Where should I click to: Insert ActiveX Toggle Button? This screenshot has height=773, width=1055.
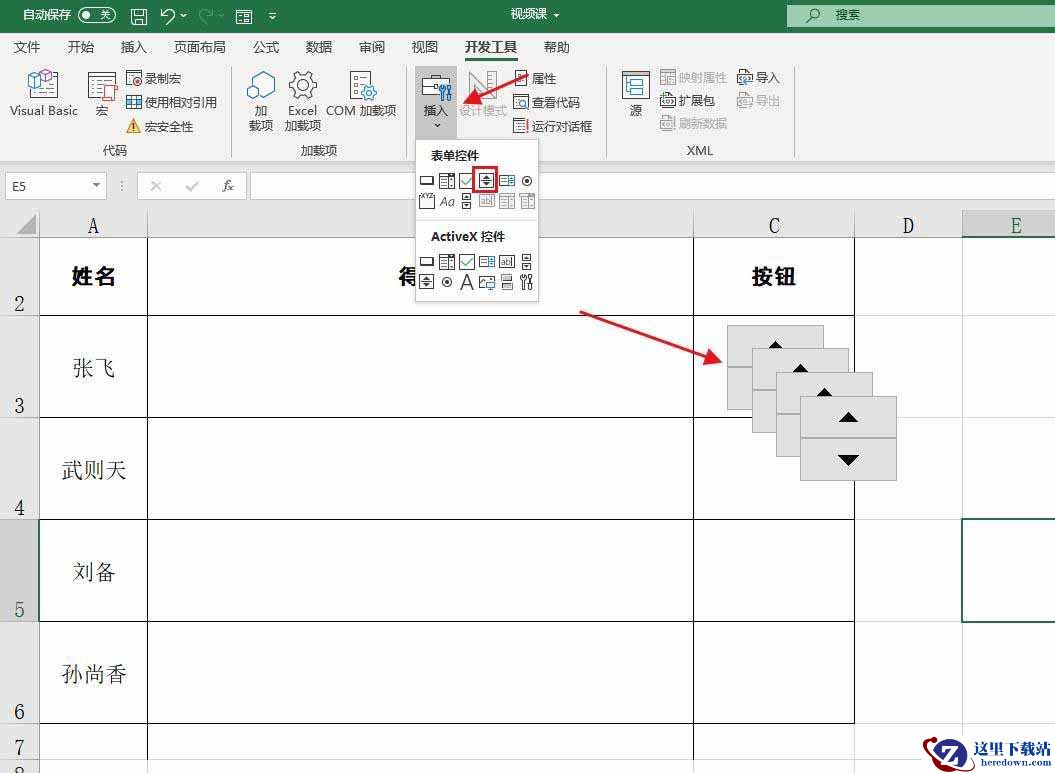pos(507,282)
